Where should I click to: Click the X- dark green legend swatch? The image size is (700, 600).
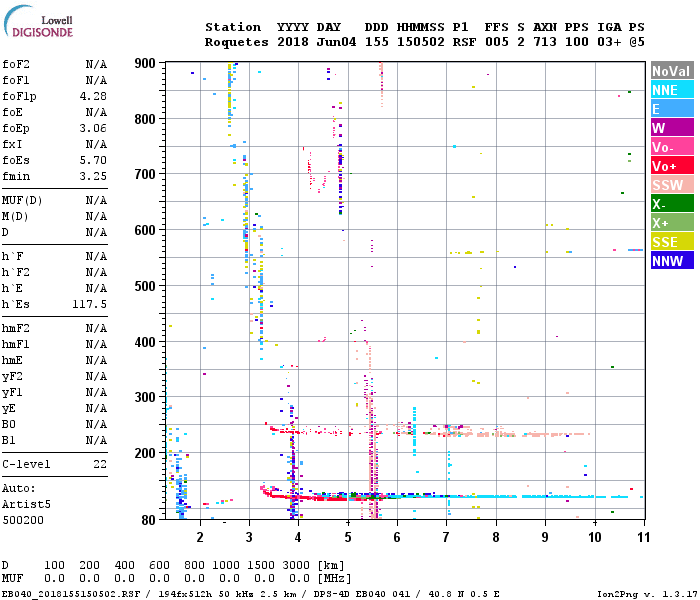coord(669,204)
